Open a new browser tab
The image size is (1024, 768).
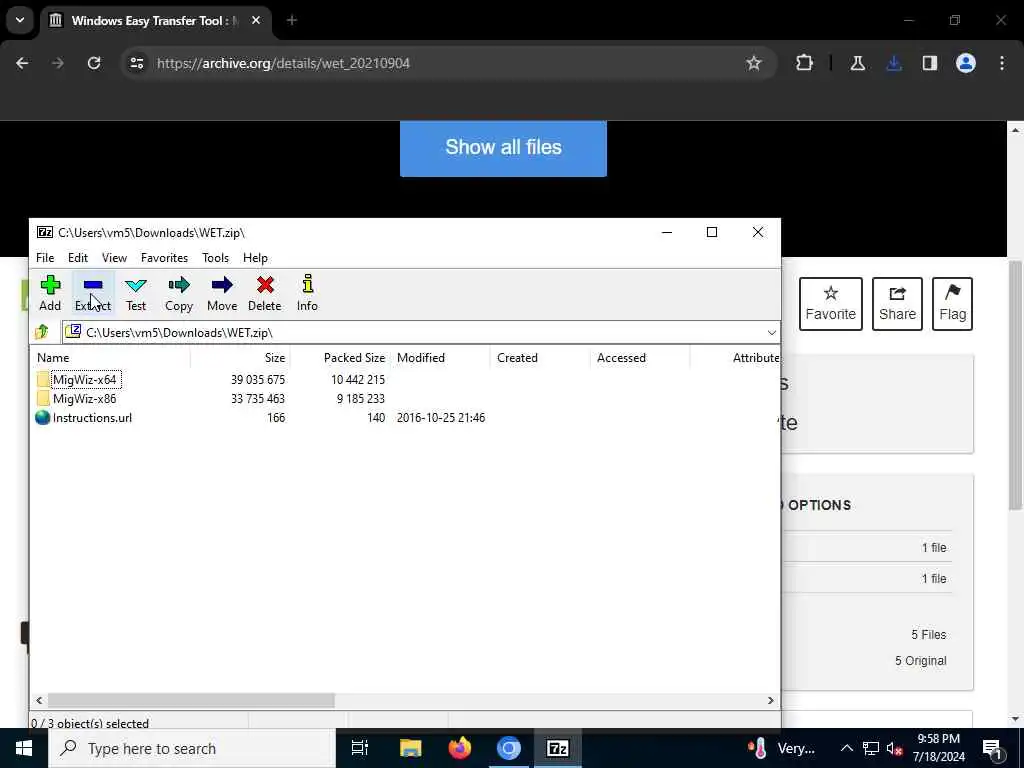pyautogui.click(x=292, y=20)
